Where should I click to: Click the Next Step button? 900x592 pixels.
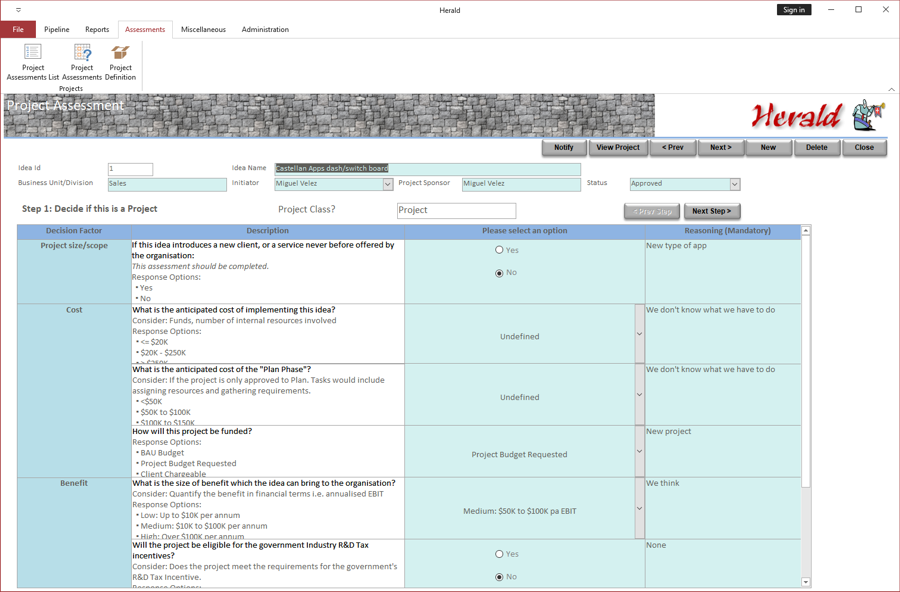712,211
